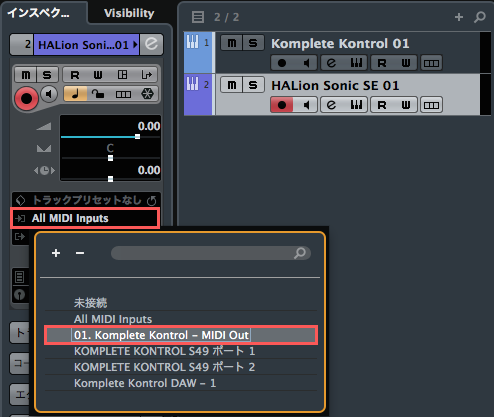Image resolution: width=494 pixels, height=417 pixels.
Task: Click the input transformer icon in inspector
Action: [x=147, y=75]
